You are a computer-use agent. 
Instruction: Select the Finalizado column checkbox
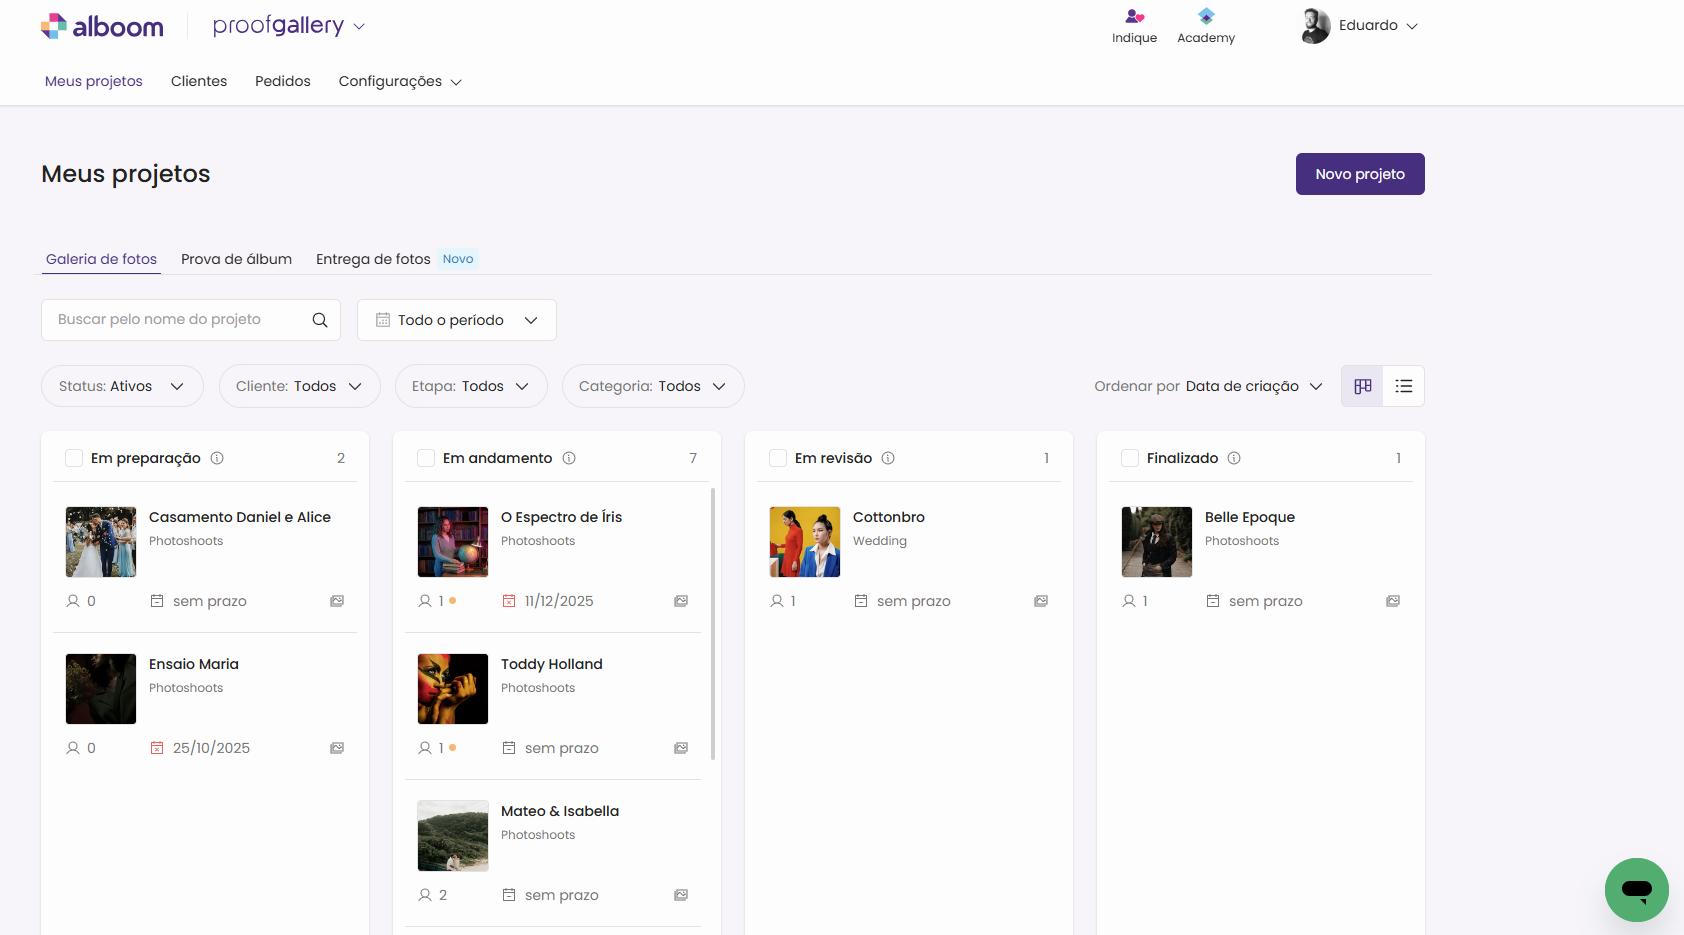point(1130,458)
